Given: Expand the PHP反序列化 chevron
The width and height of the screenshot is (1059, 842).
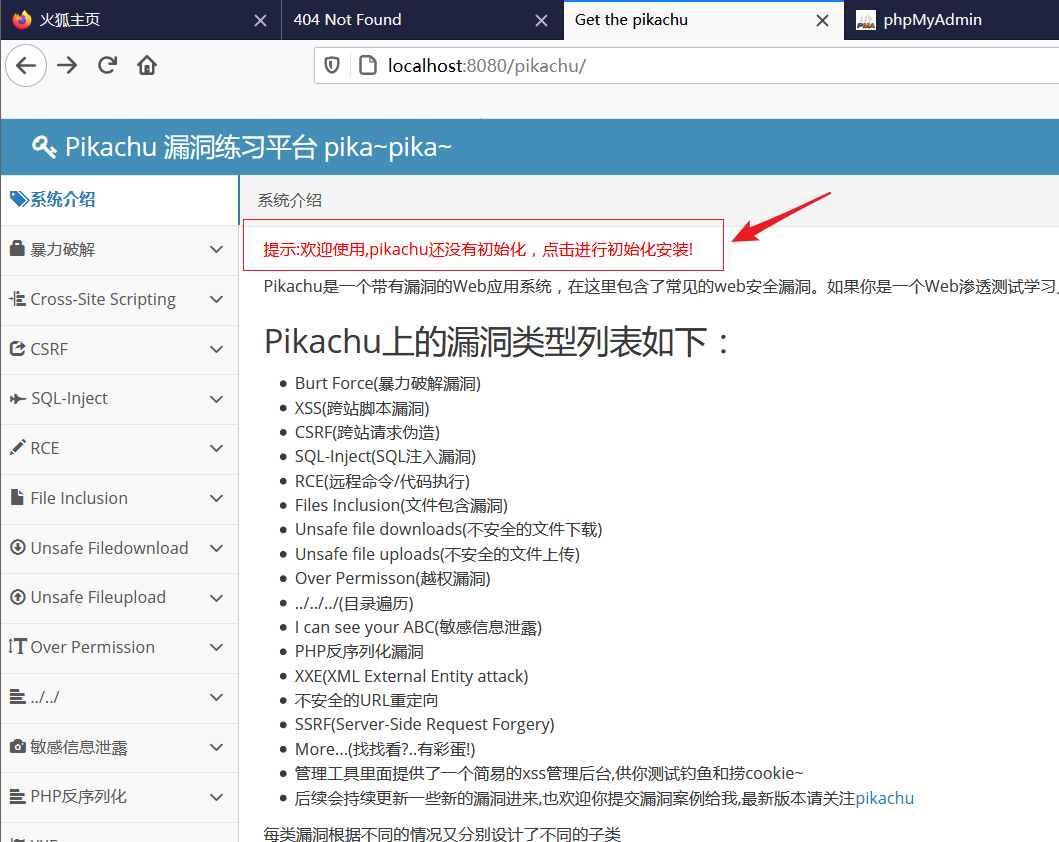Looking at the screenshot, I should 216,797.
